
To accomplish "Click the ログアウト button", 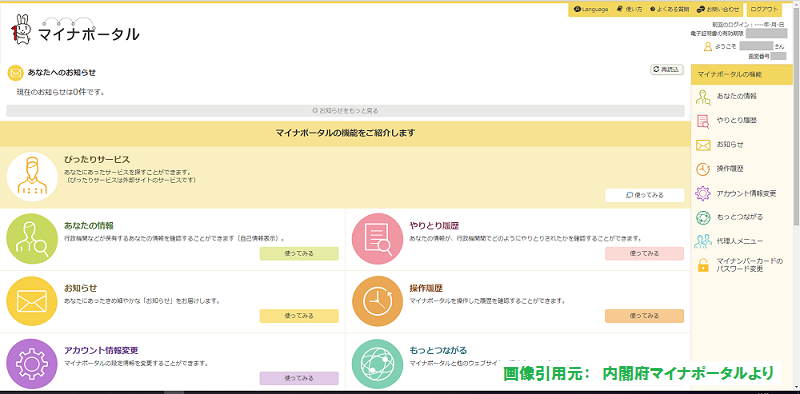I will pyautogui.click(x=764, y=10).
